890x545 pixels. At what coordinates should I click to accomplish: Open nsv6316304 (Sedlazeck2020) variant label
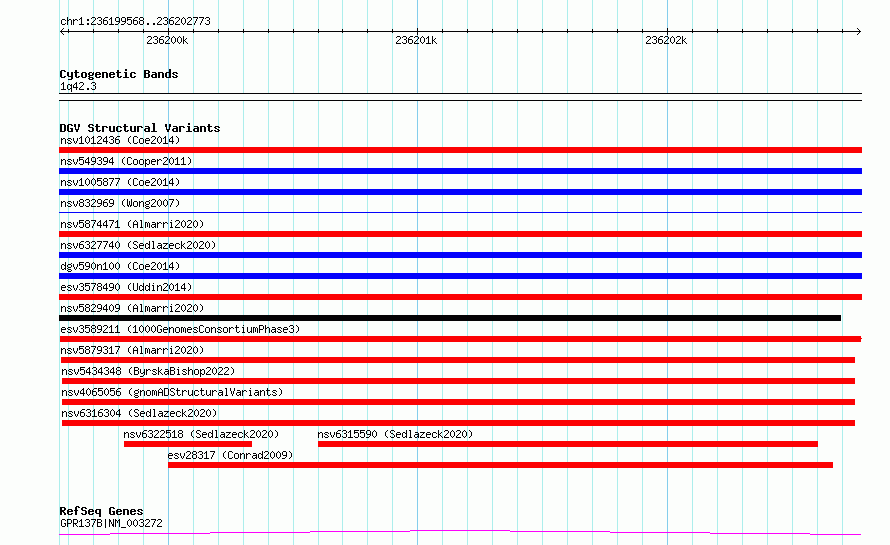pyautogui.click(x=139, y=413)
